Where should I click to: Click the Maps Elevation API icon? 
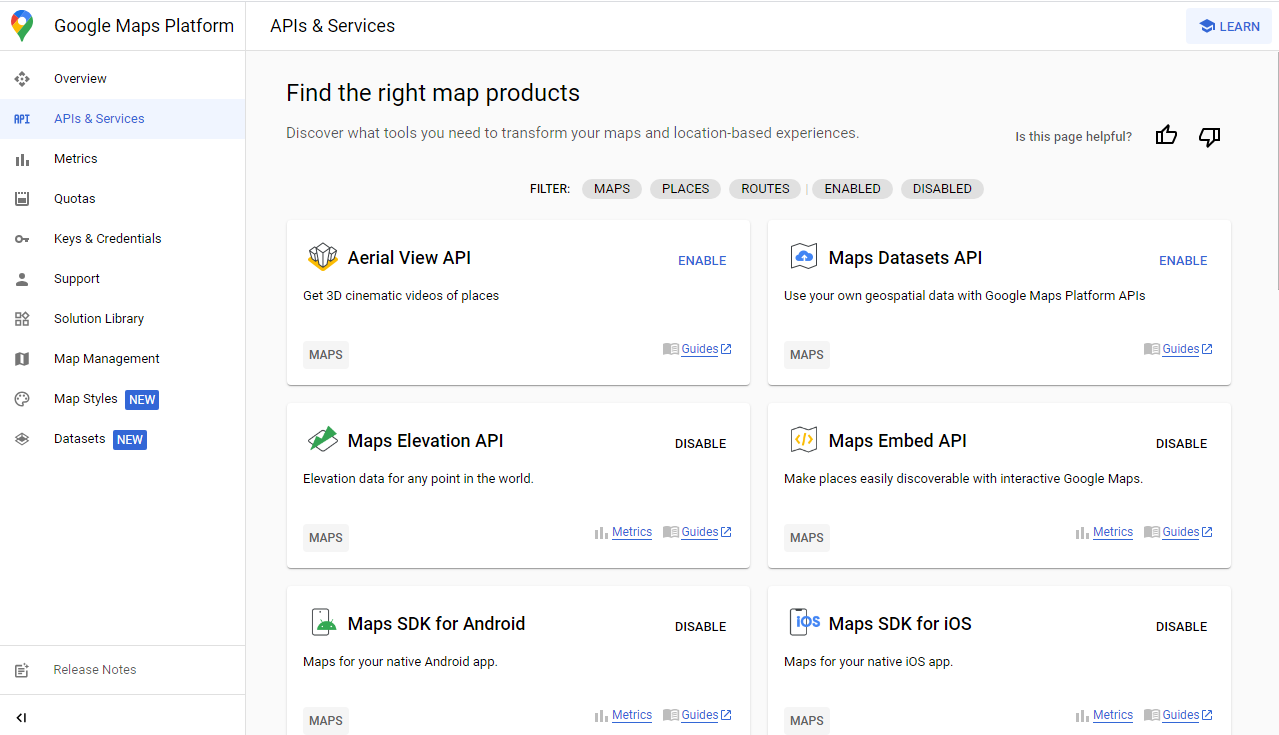point(323,440)
